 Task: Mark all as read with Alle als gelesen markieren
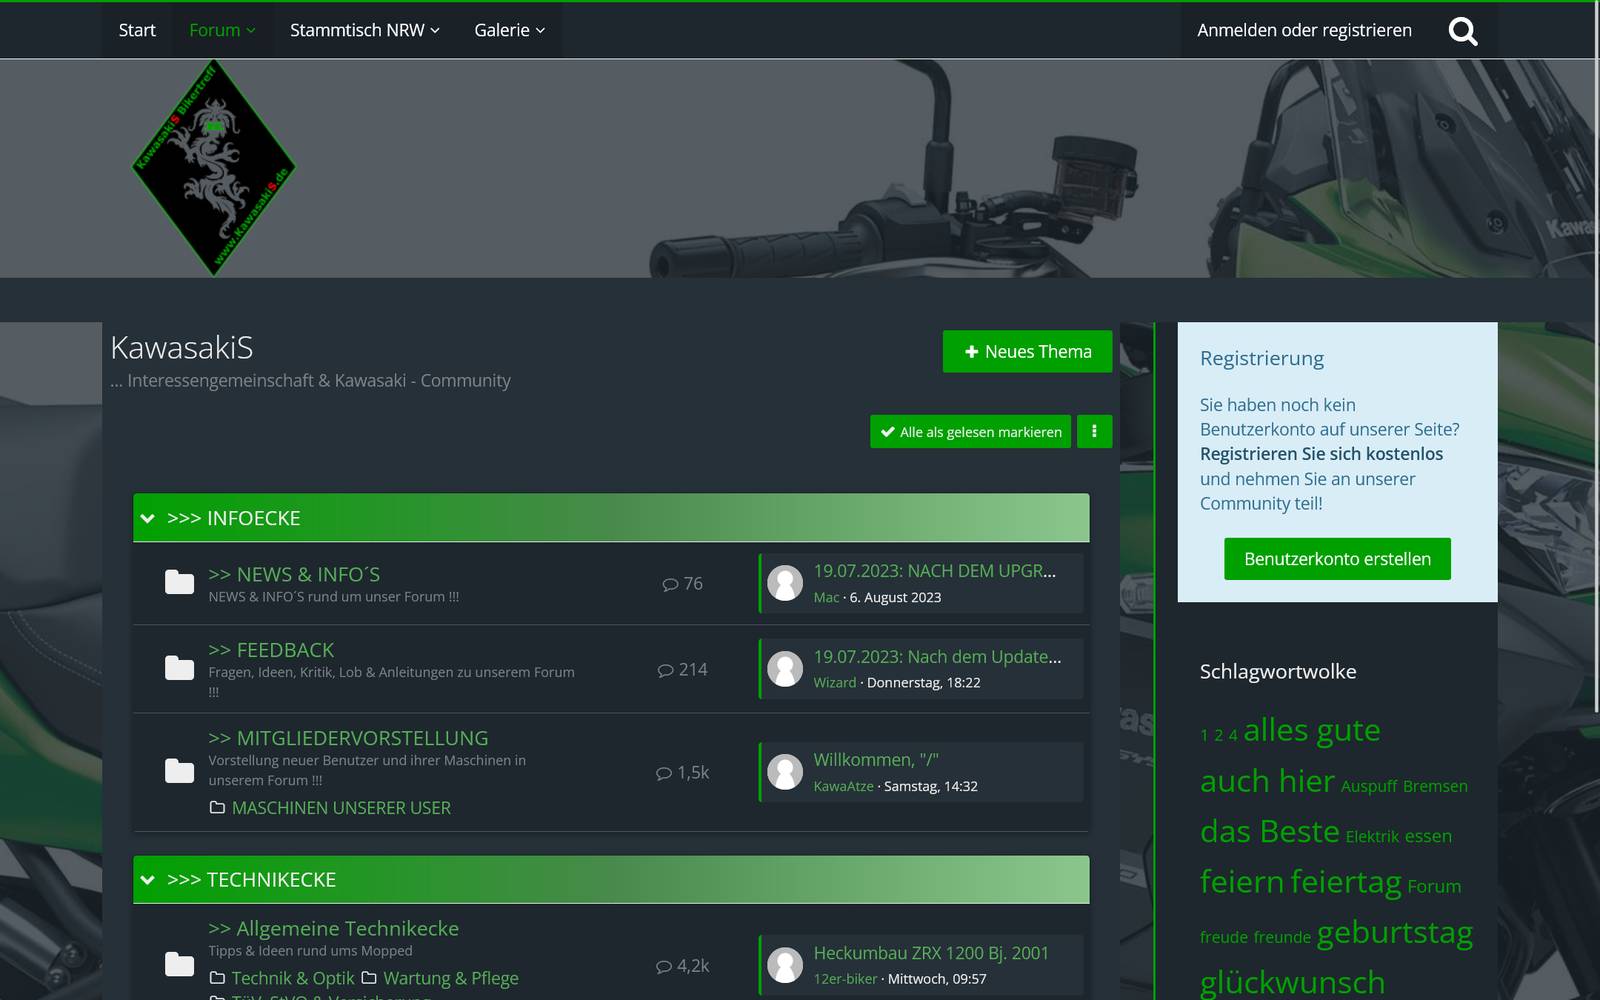pos(970,431)
